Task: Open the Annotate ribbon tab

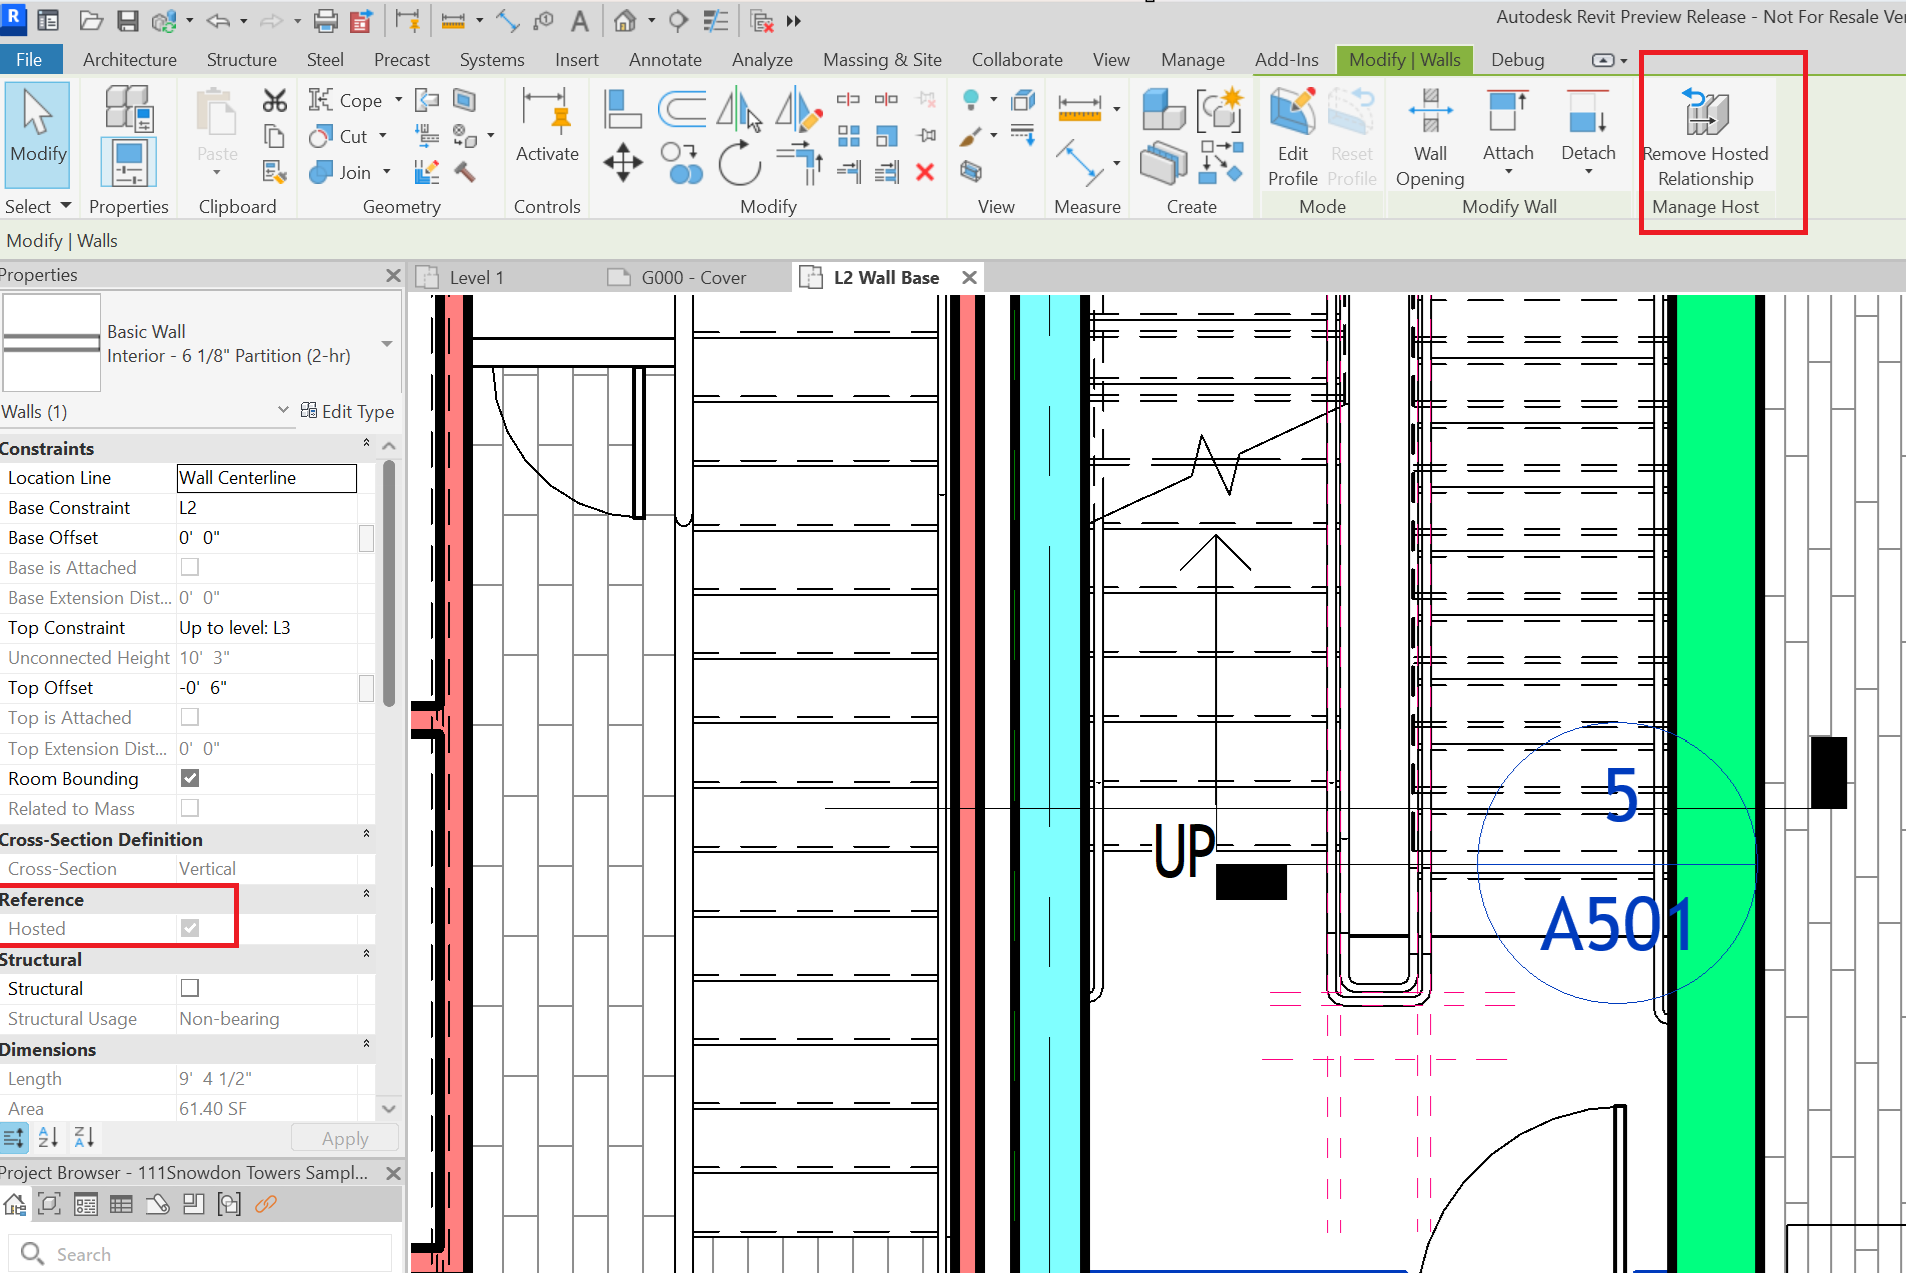Action: [665, 60]
